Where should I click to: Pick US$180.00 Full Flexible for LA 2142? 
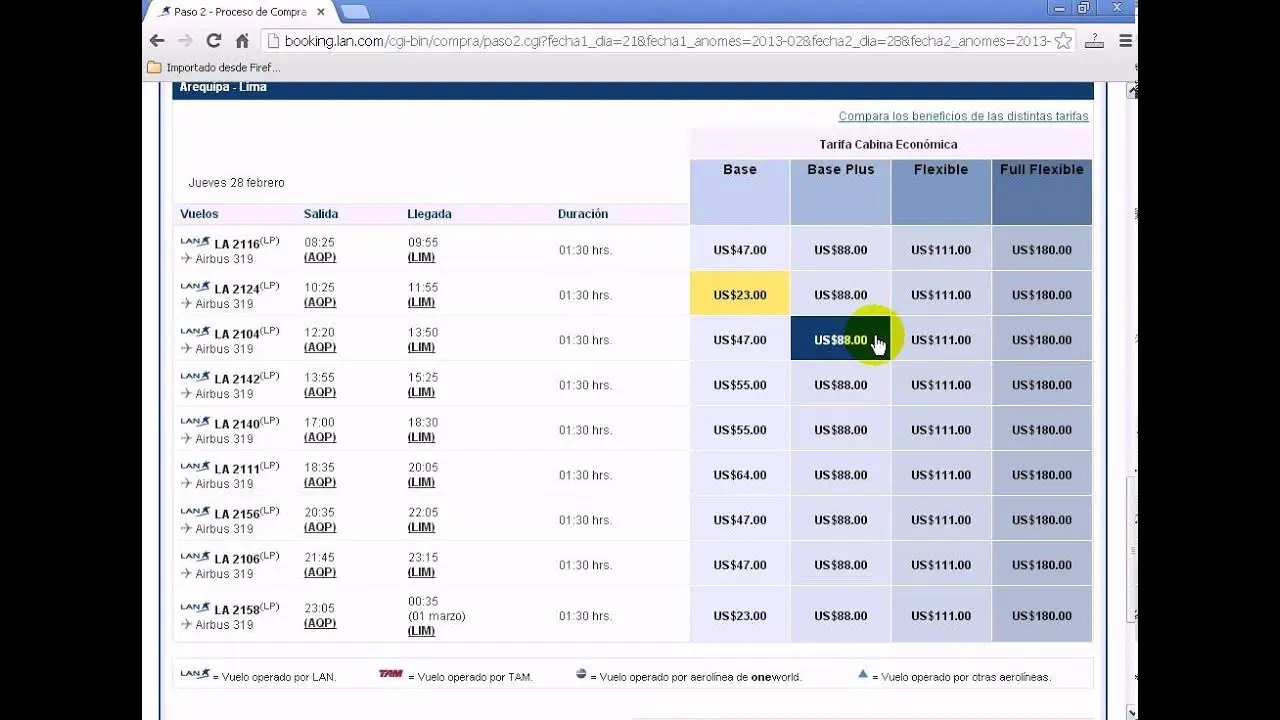1042,385
